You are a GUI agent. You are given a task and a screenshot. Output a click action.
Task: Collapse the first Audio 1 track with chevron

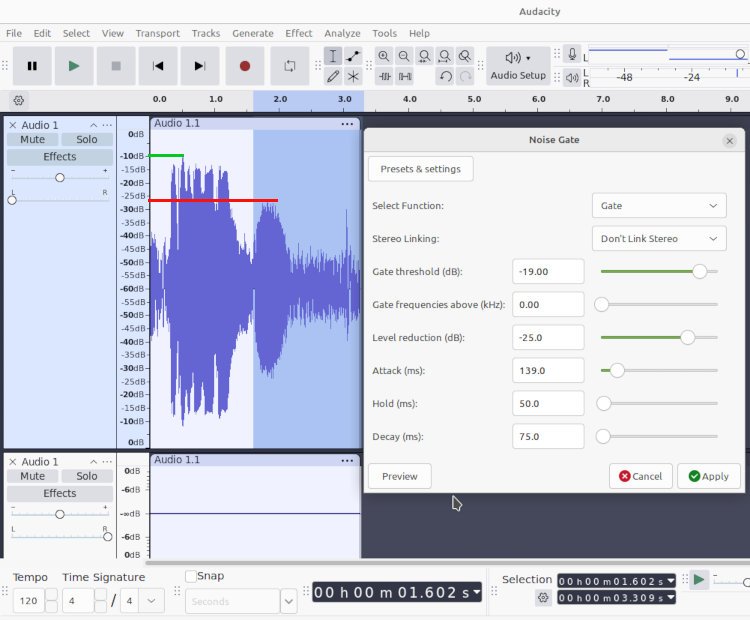pos(93,125)
